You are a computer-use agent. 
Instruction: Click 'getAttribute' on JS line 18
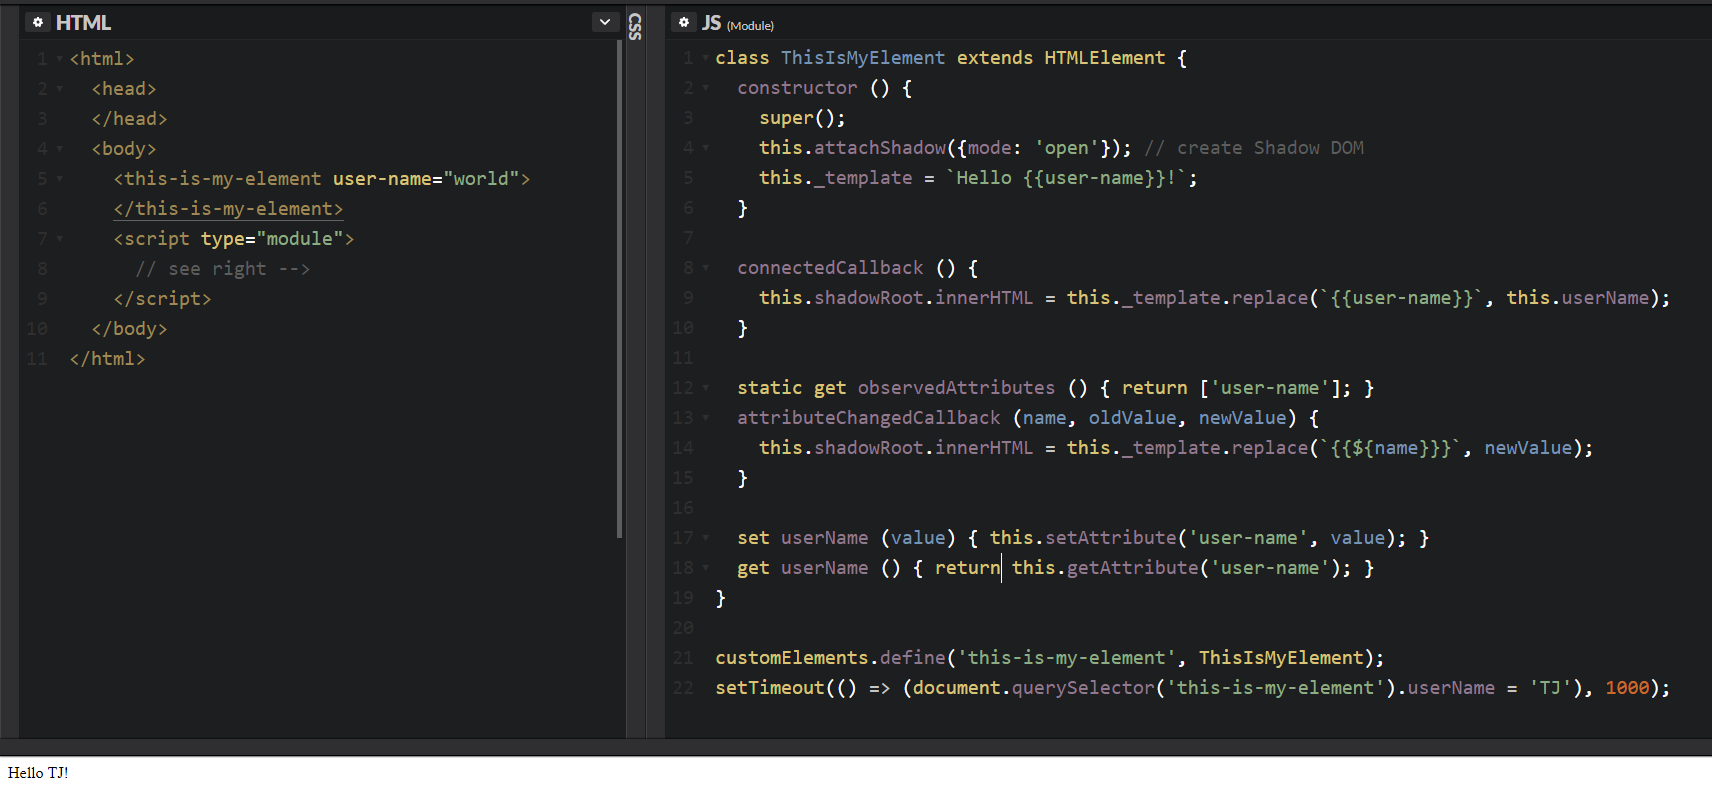point(1133,568)
